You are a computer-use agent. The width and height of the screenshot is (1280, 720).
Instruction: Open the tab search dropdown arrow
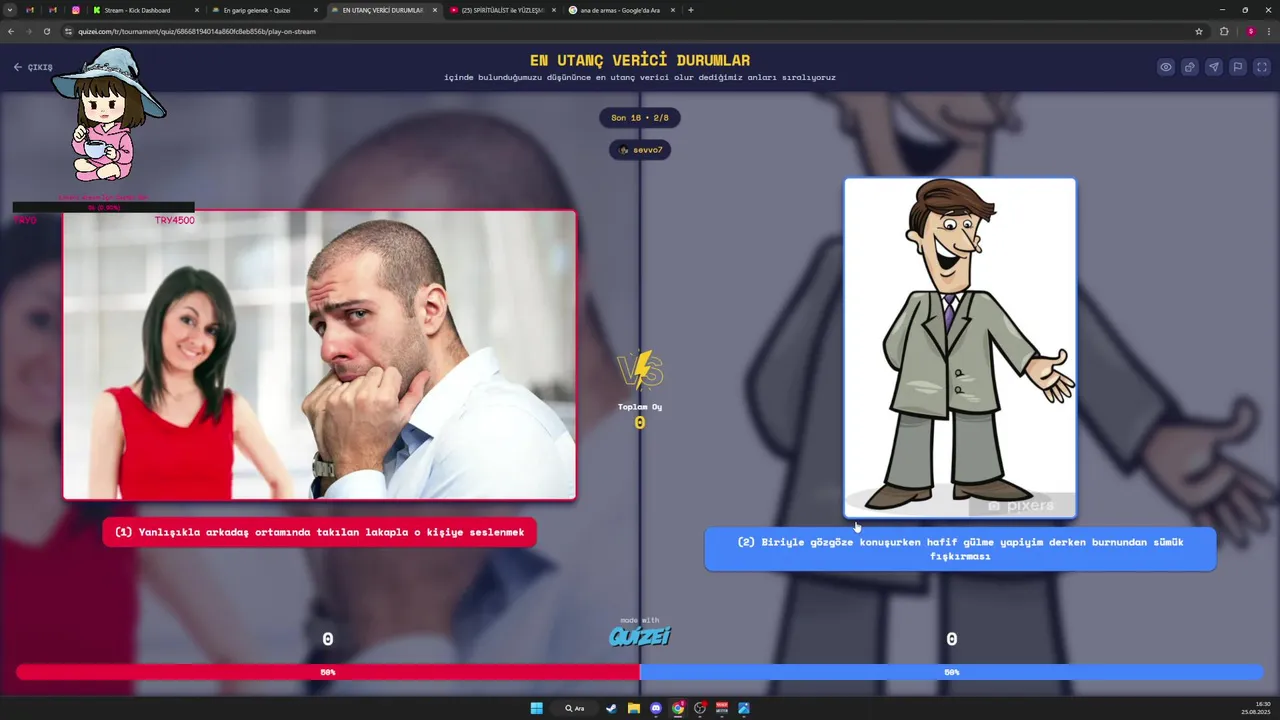(x=10, y=10)
